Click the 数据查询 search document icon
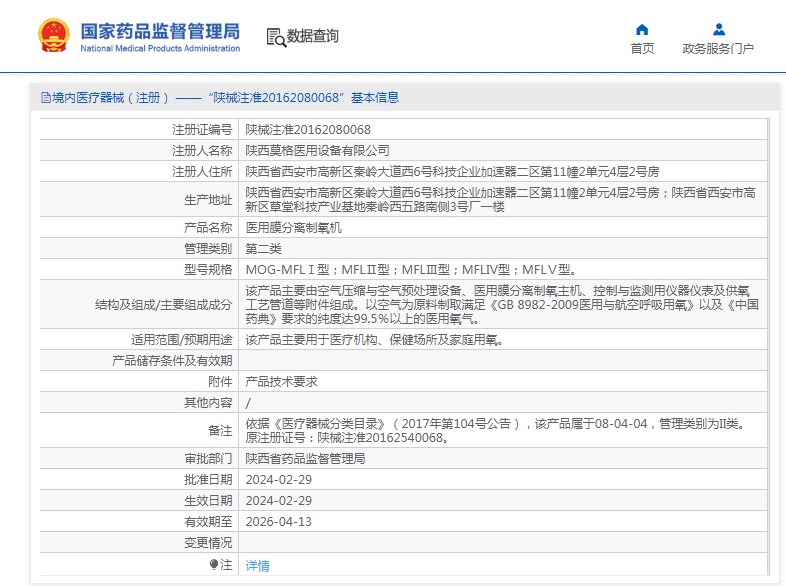Screen dimensions: 786x586 point(275,37)
